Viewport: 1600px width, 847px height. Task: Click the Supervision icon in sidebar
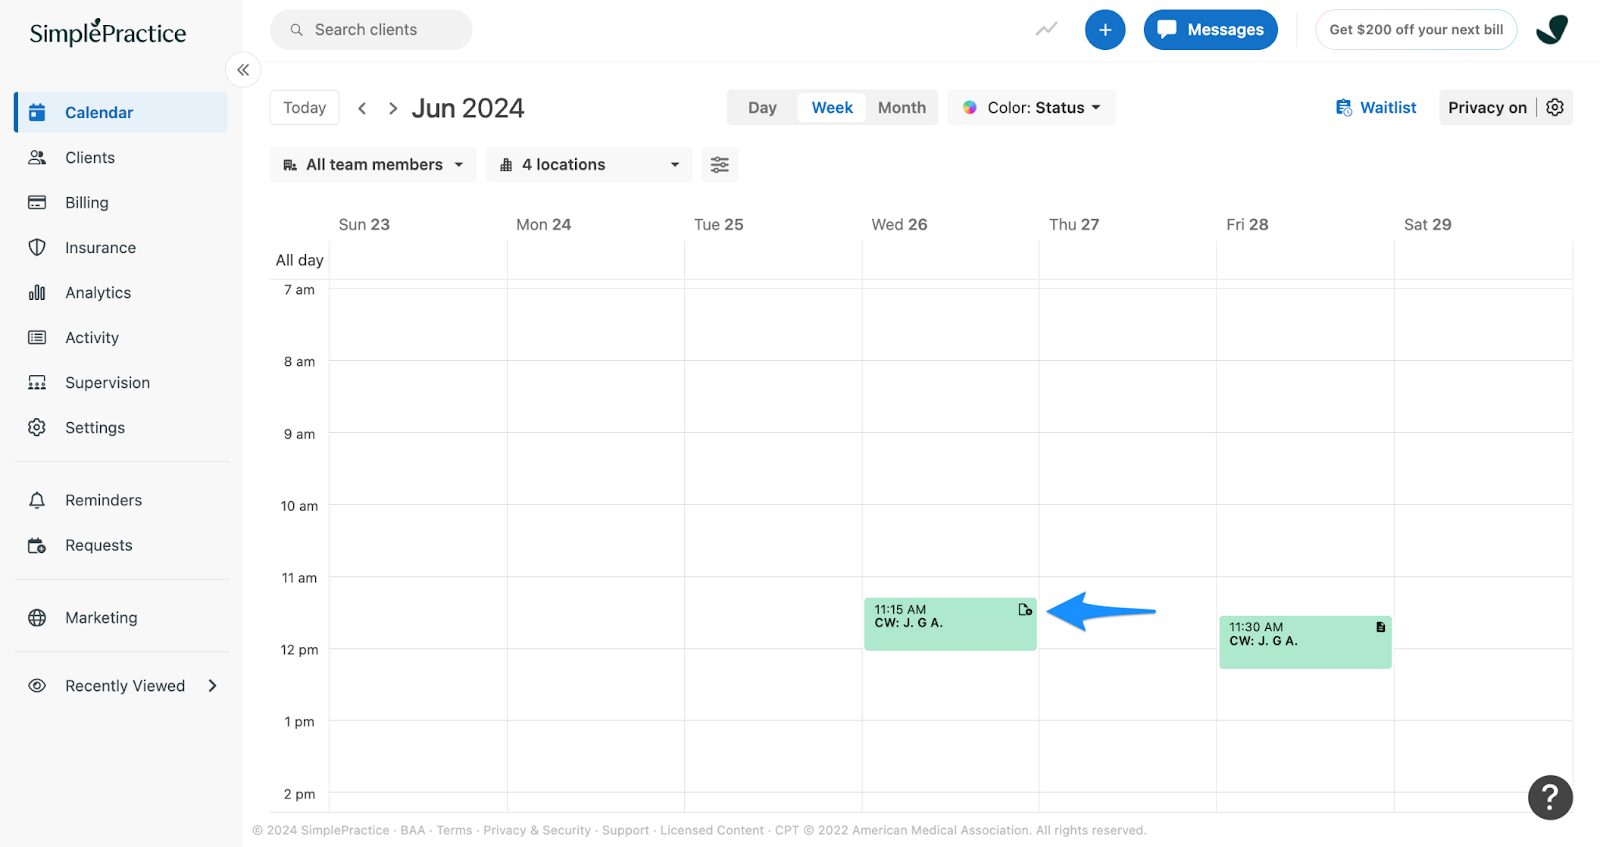pos(37,382)
